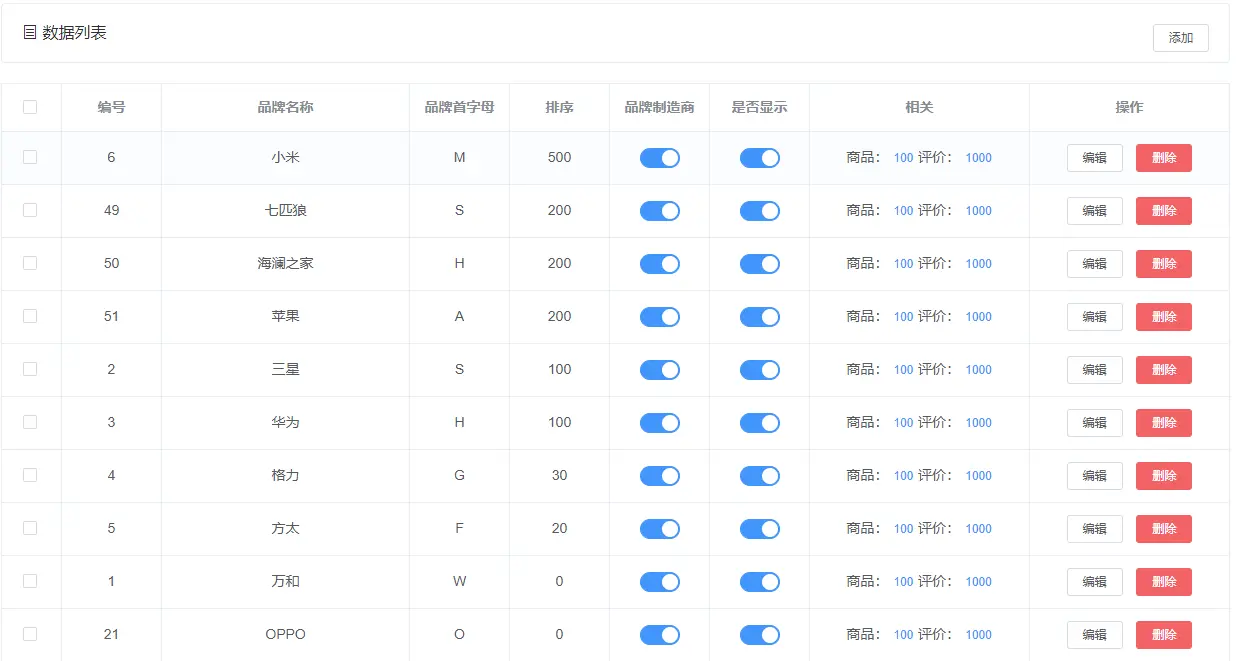Select the 三星 row checkbox

pos(30,369)
